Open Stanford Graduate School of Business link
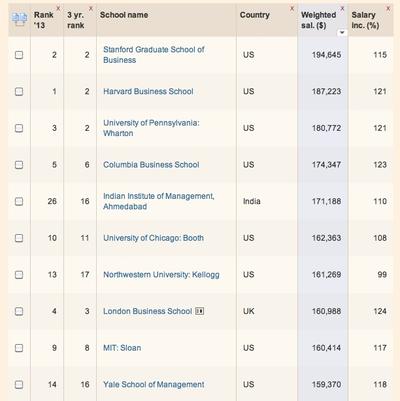 pyautogui.click(x=154, y=55)
